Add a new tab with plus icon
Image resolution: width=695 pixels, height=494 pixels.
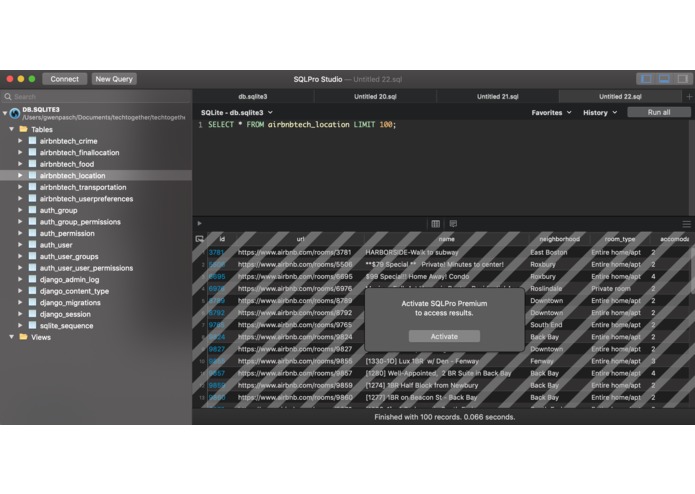coord(689,96)
